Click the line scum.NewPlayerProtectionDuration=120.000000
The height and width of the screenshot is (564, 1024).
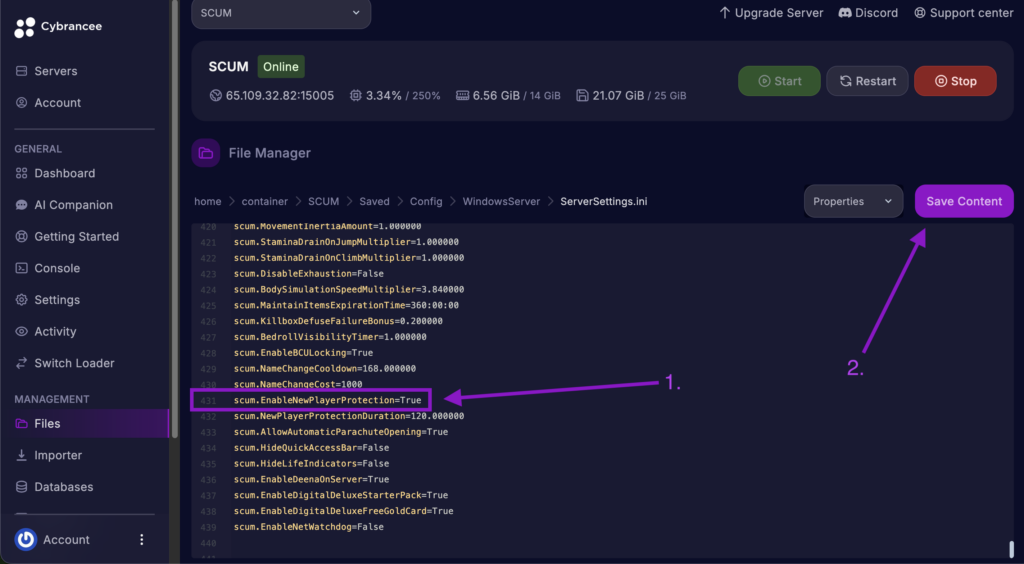tap(349, 416)
